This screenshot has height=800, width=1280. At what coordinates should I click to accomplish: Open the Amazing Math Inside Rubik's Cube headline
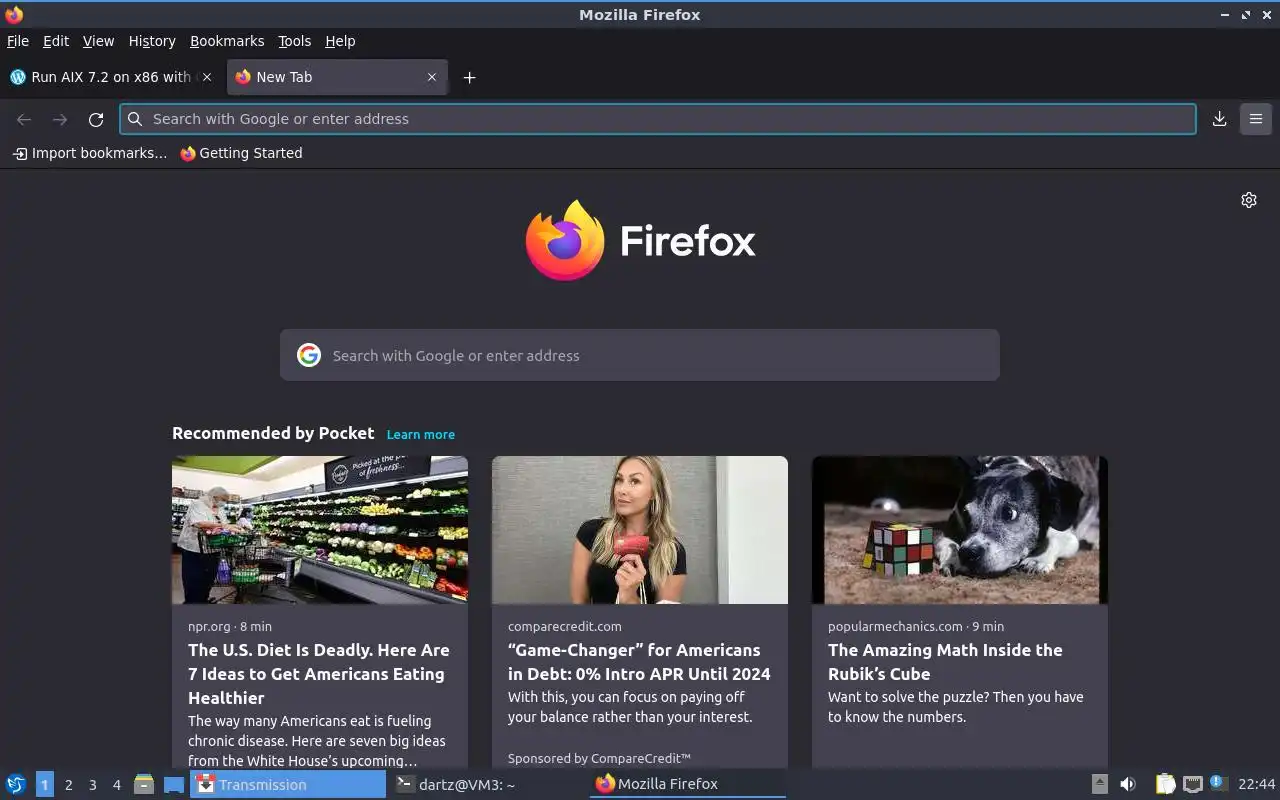945,662
